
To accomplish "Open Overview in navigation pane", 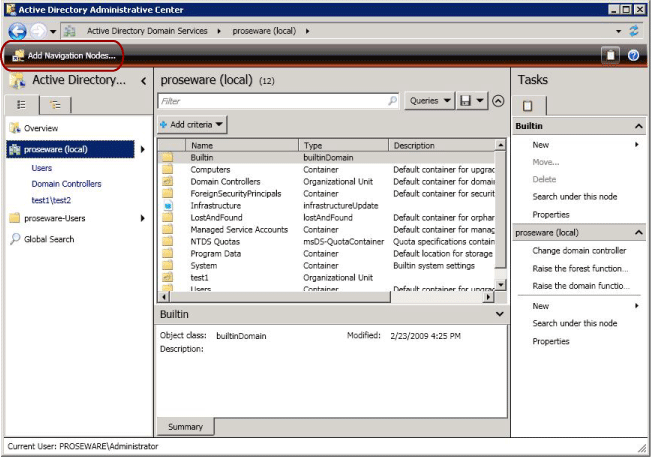I will pos(41,128).
